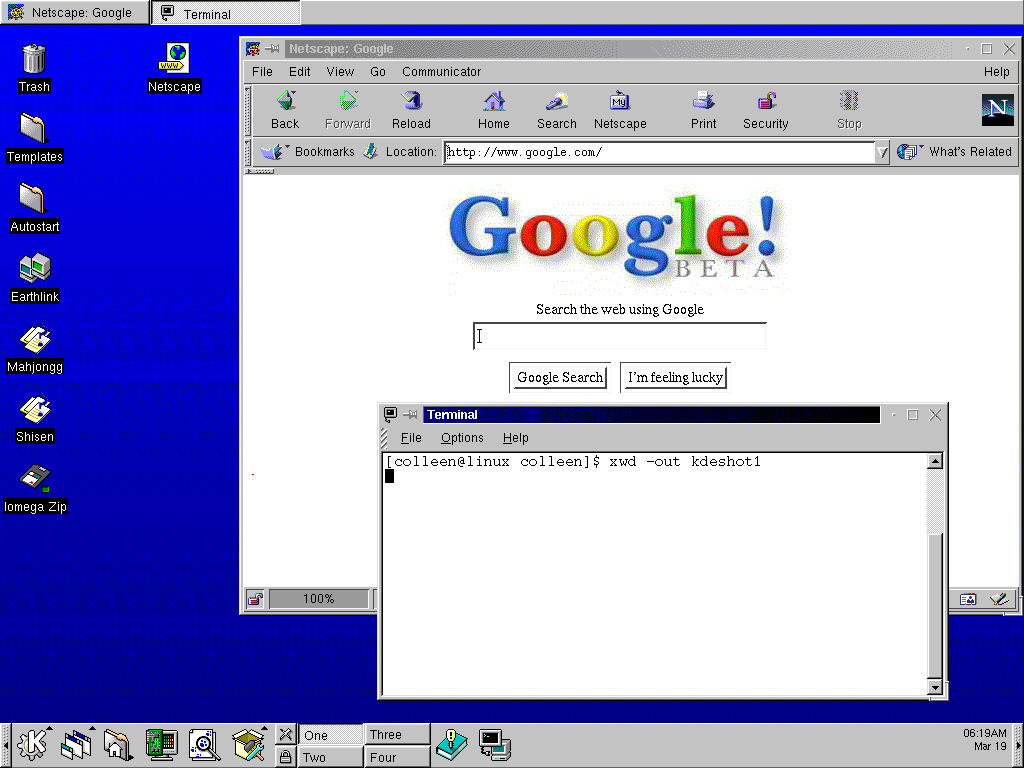Open Netscape File menu
This screenshot has height=768, width=1024.
(x=262, y=72)
